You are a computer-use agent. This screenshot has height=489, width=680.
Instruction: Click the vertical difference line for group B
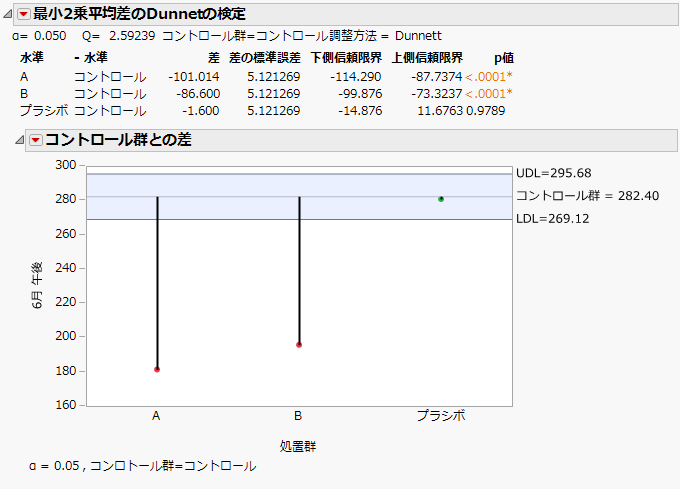coord(299,271)
